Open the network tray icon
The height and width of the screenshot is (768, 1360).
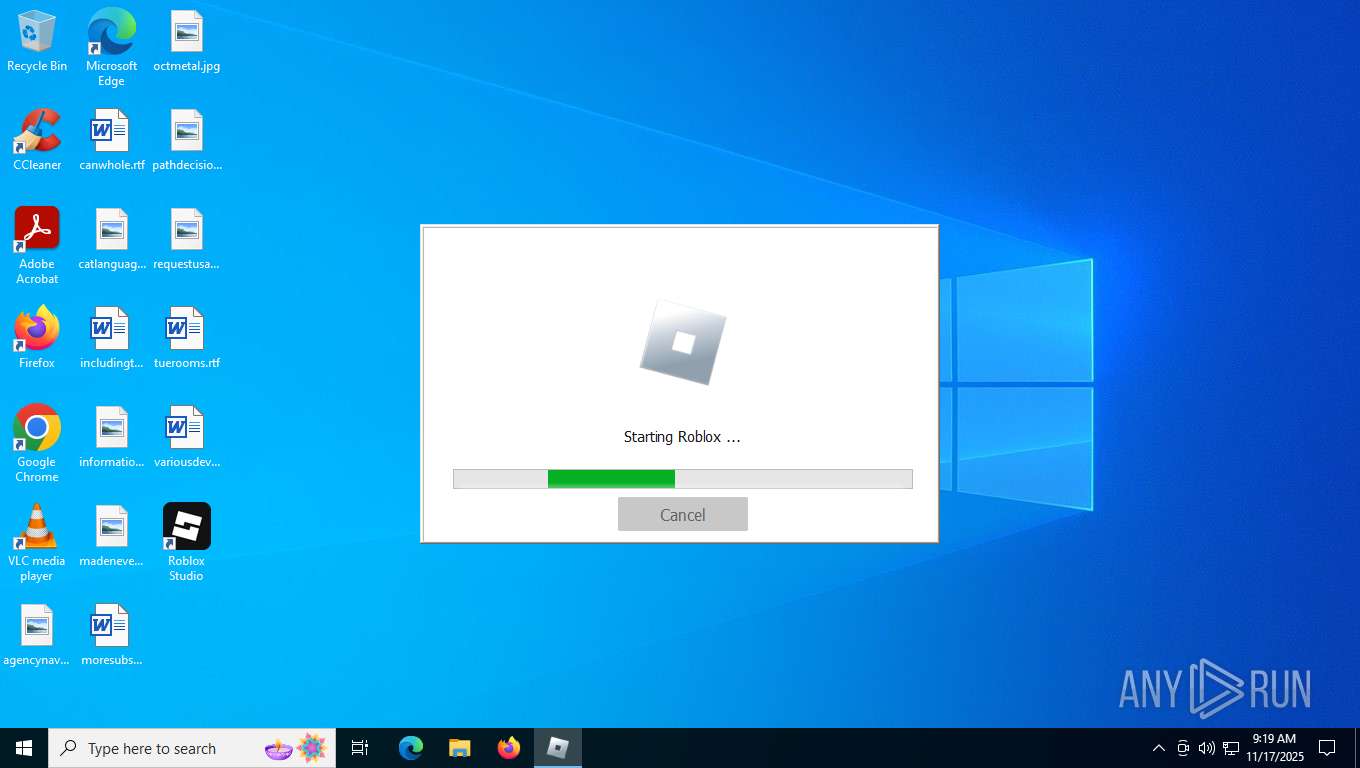[x=1231, y=748]
